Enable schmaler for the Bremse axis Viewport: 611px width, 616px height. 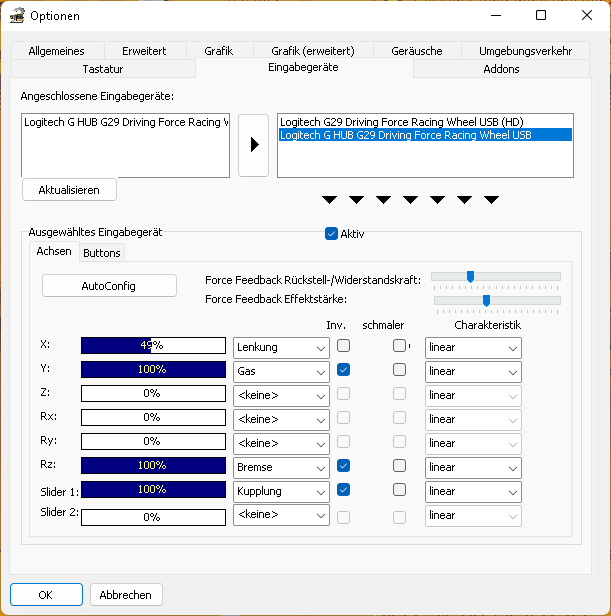coord(400,466)
